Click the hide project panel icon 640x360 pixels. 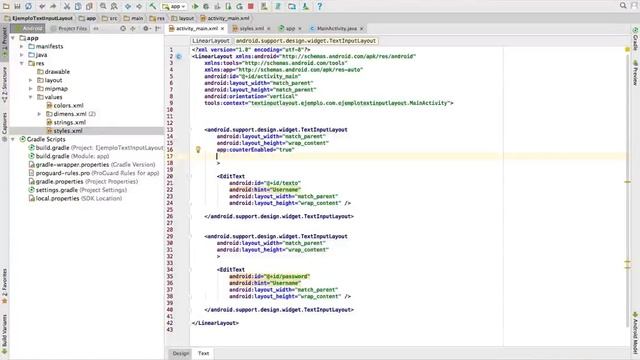click(x=158, y=29)
